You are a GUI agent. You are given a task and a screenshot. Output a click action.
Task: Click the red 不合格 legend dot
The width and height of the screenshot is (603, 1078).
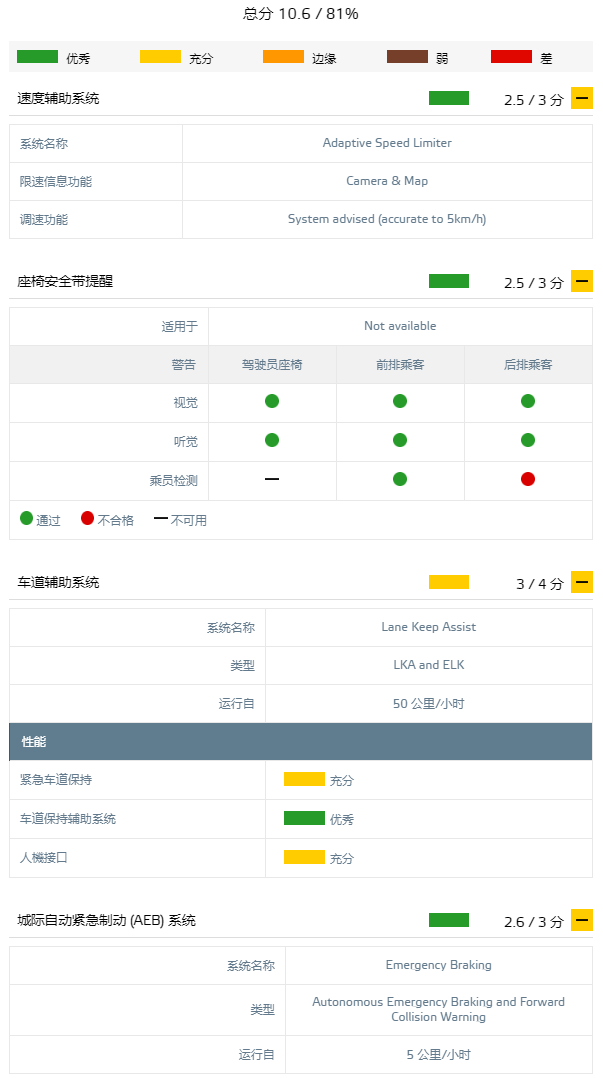87,518
